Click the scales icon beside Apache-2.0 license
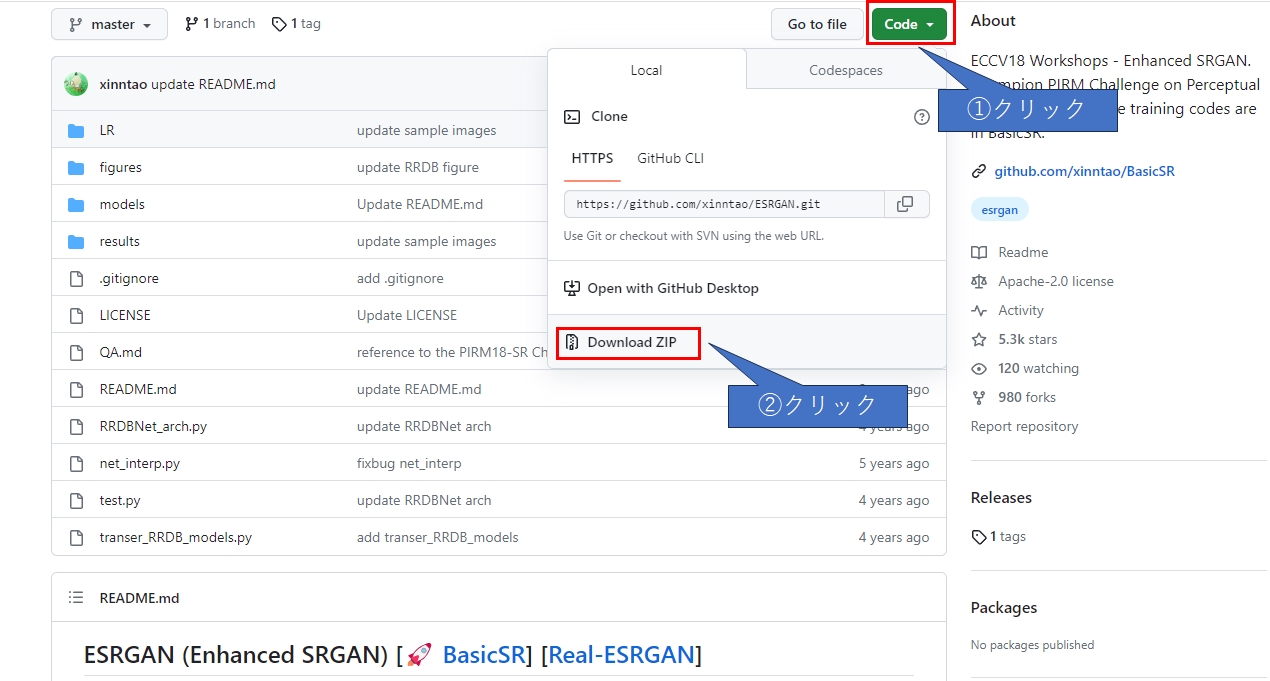 coord(979,281)
